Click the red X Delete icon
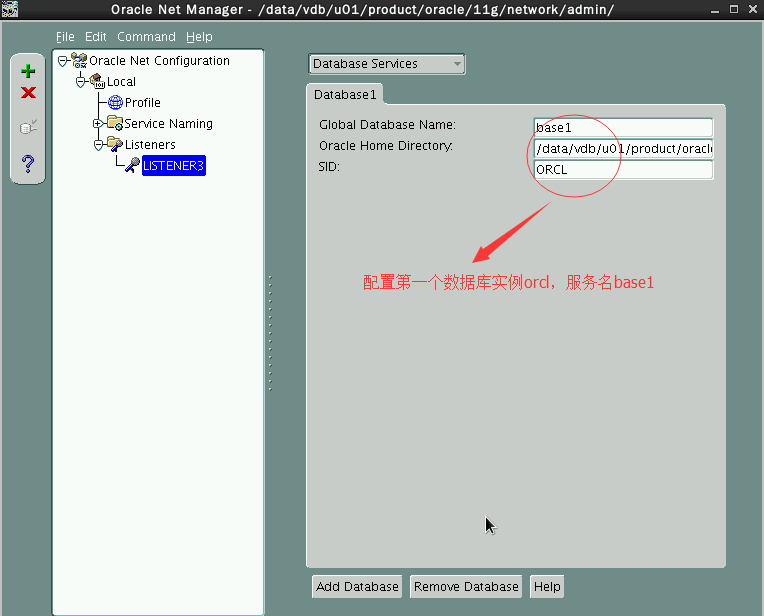The width and height of the screenshot is (764, 616). pyautogui.click(x=28, y=93)
